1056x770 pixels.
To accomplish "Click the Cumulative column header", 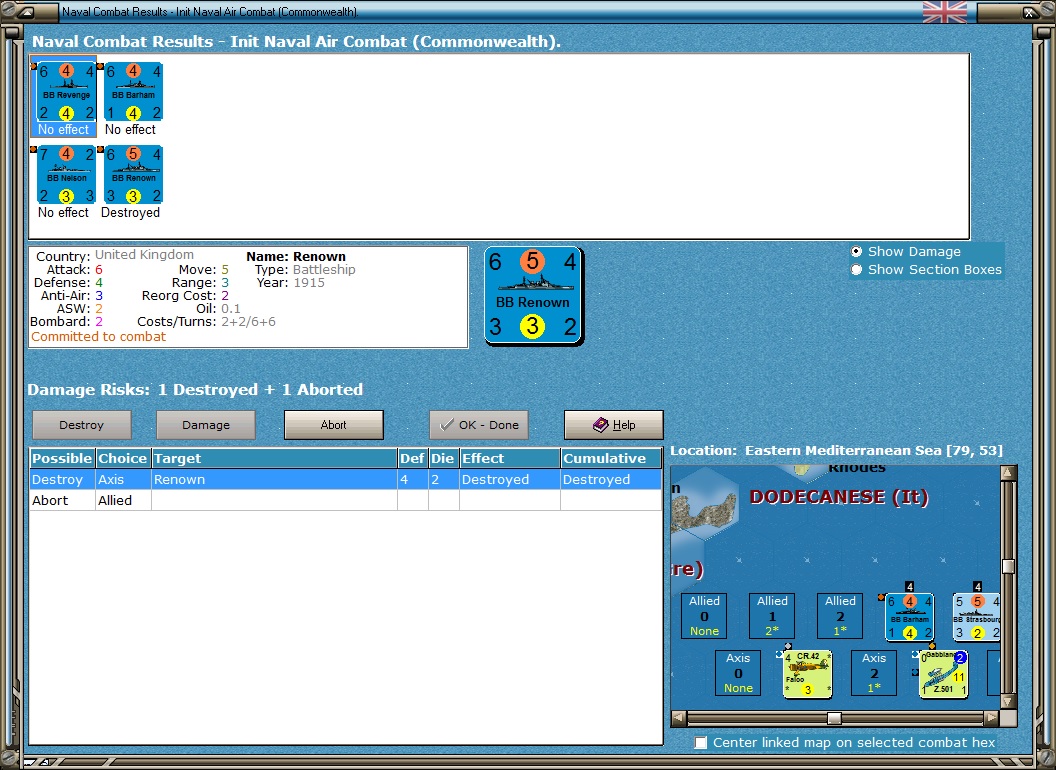I will (611, 458).
